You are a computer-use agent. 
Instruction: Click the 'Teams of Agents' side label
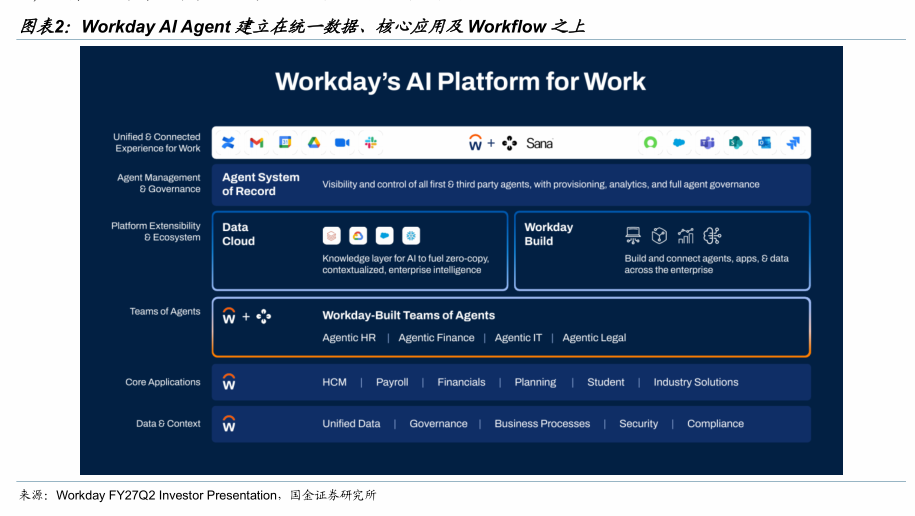coord(165,311)
